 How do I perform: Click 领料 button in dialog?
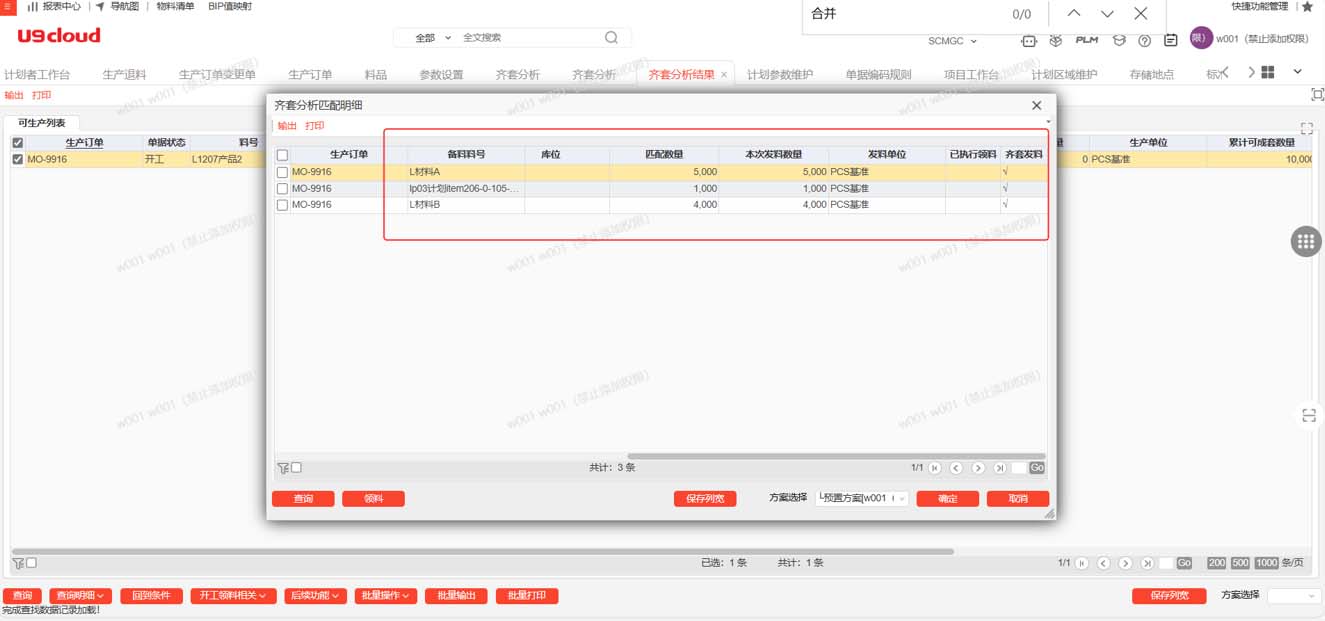coord(373,498)
